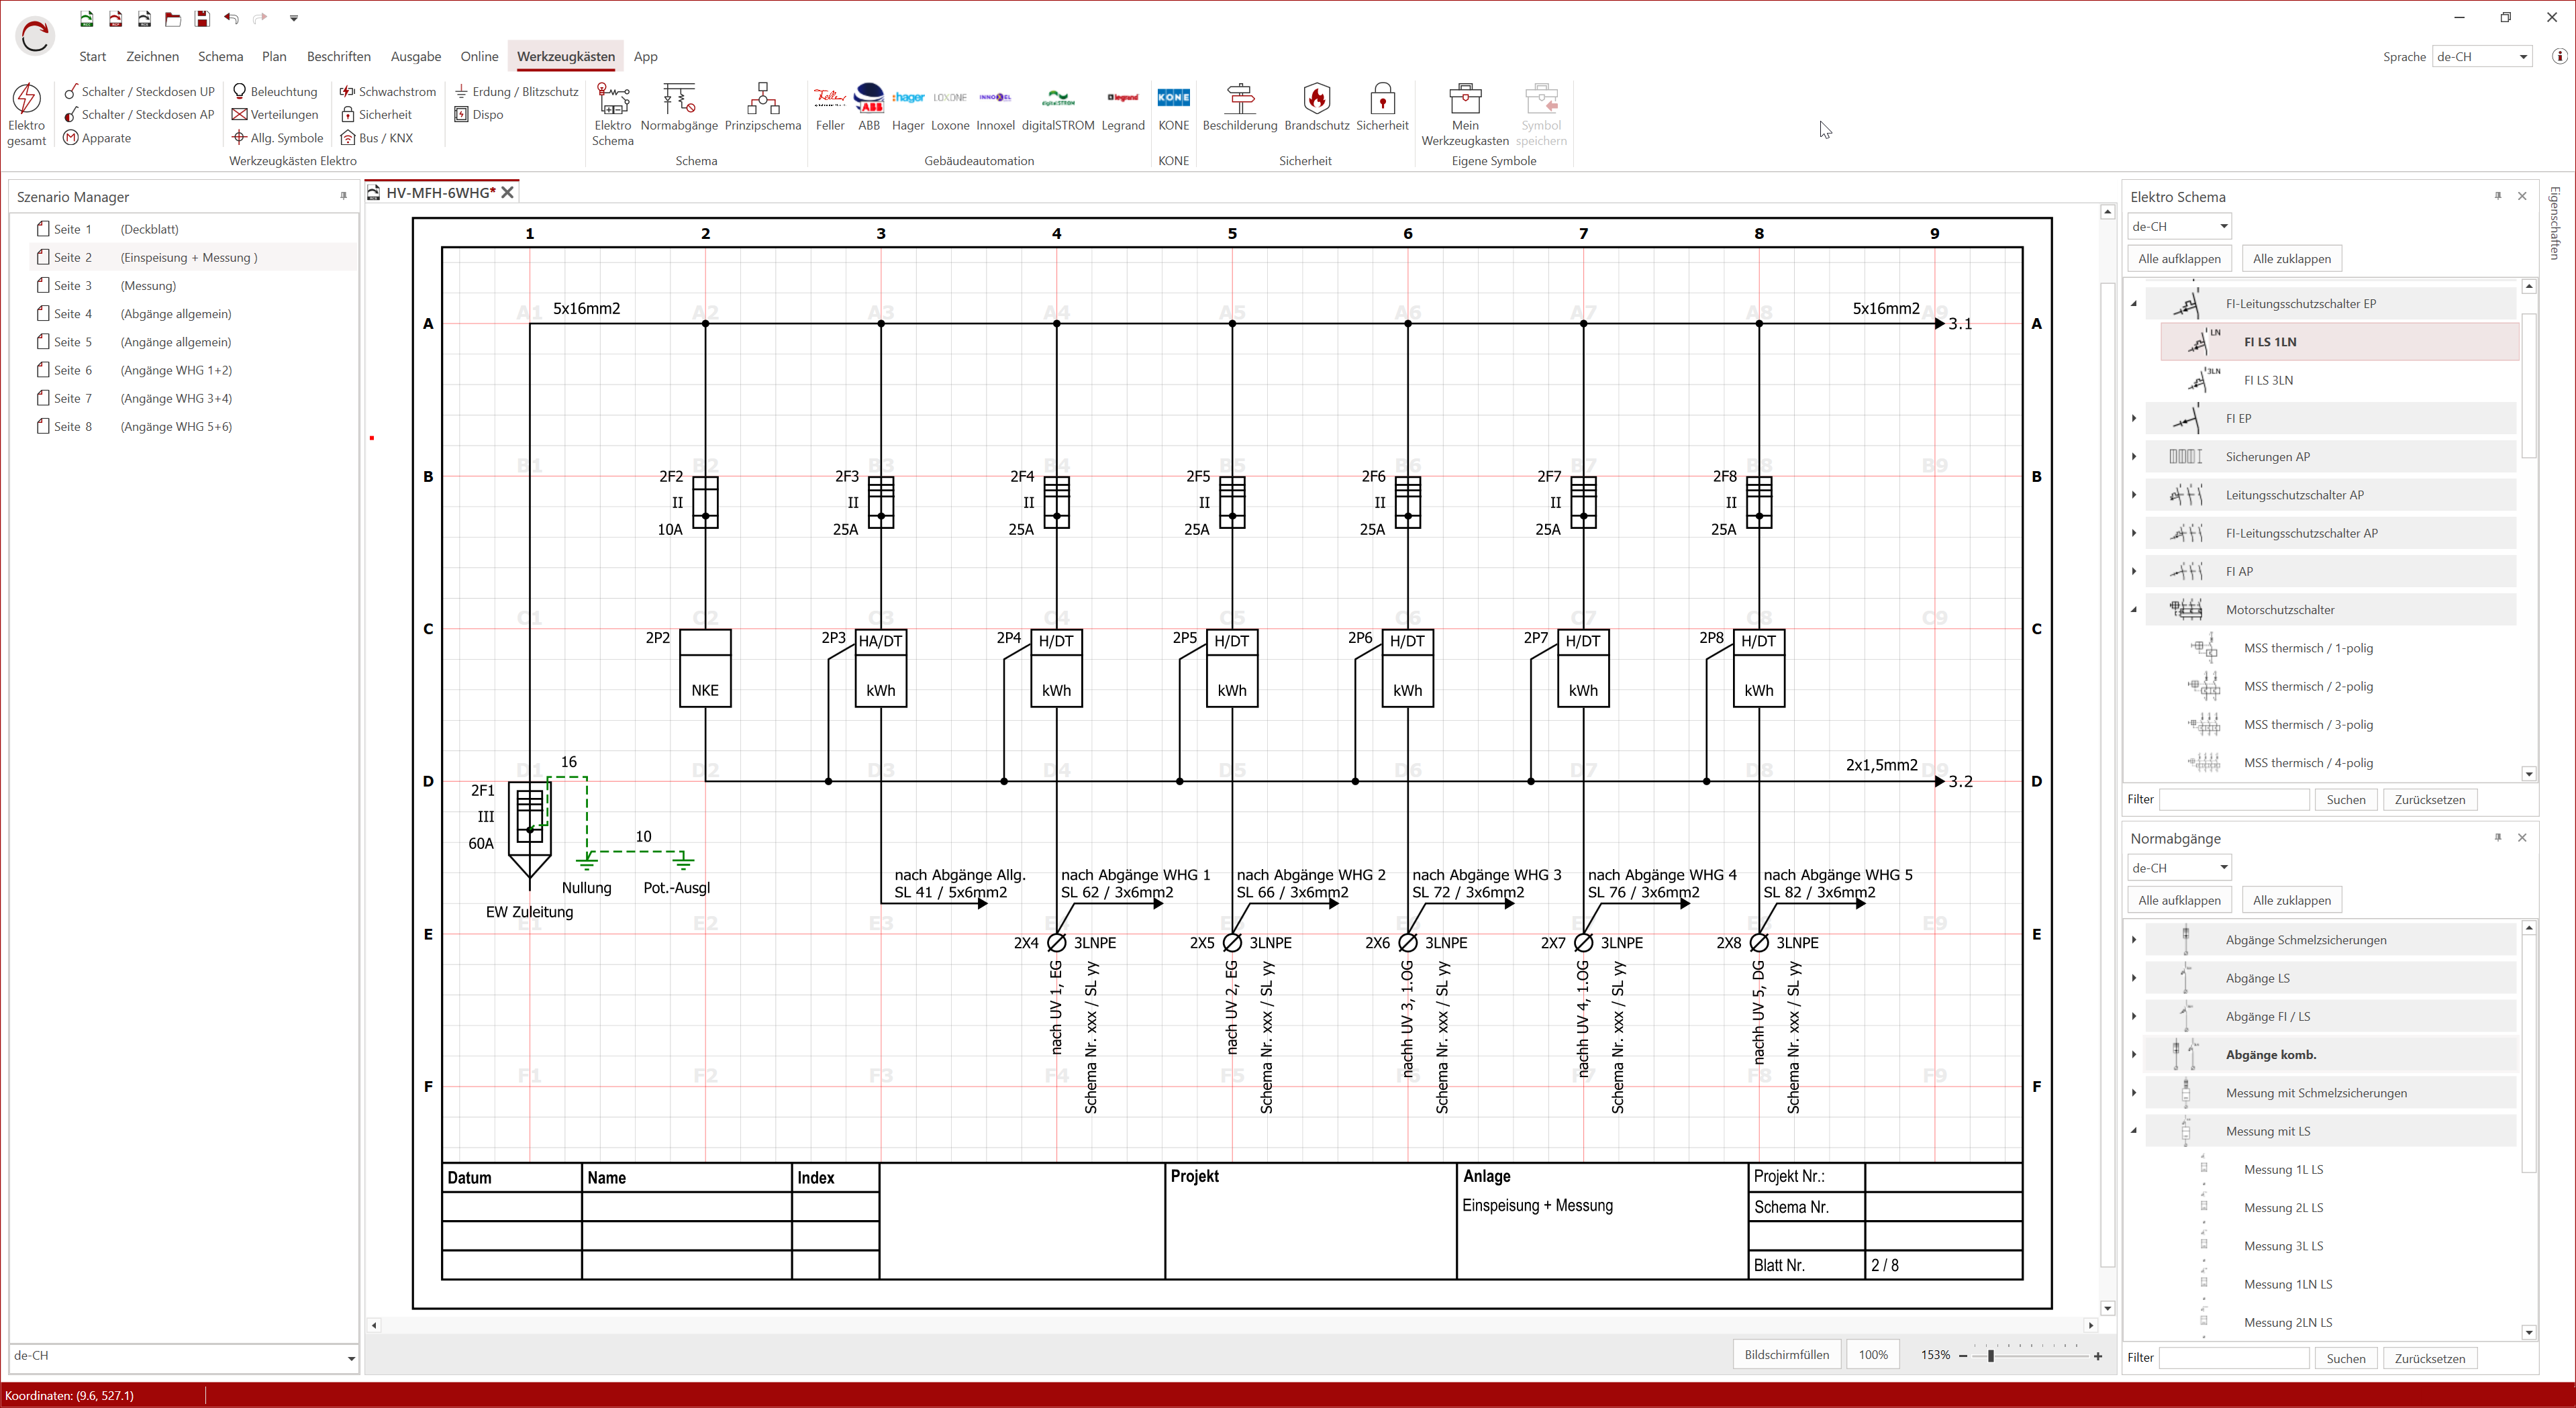
Task: Pin the Elektro Schema panel
Action: [2498, 196]
